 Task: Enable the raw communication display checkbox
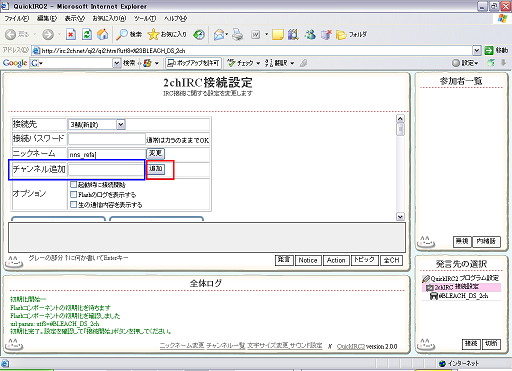click(x=74, y=204)
